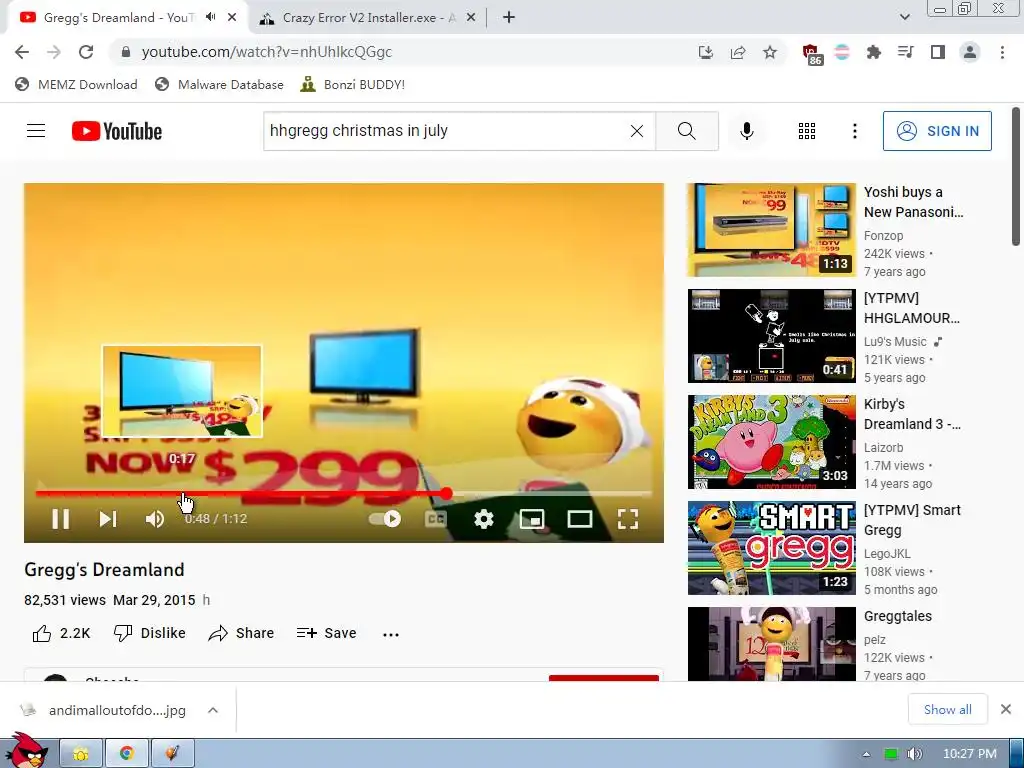Image resolution: width=1024 pixels, height=768 pixels.
Task: Open media control icon in toolbar
Action: [905, 52]
